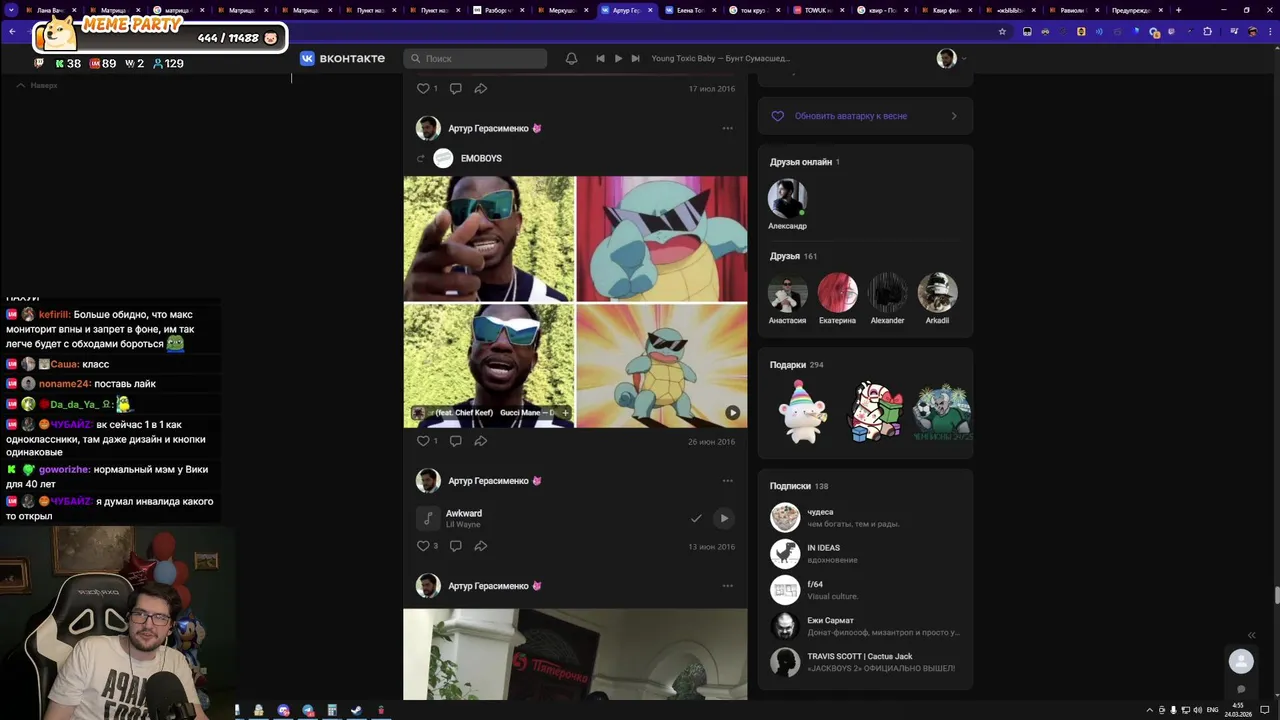Viewport: 1280px width, 720px height.
Task: Open Gucci Mane pointing photo
Action: click(489, 239)
